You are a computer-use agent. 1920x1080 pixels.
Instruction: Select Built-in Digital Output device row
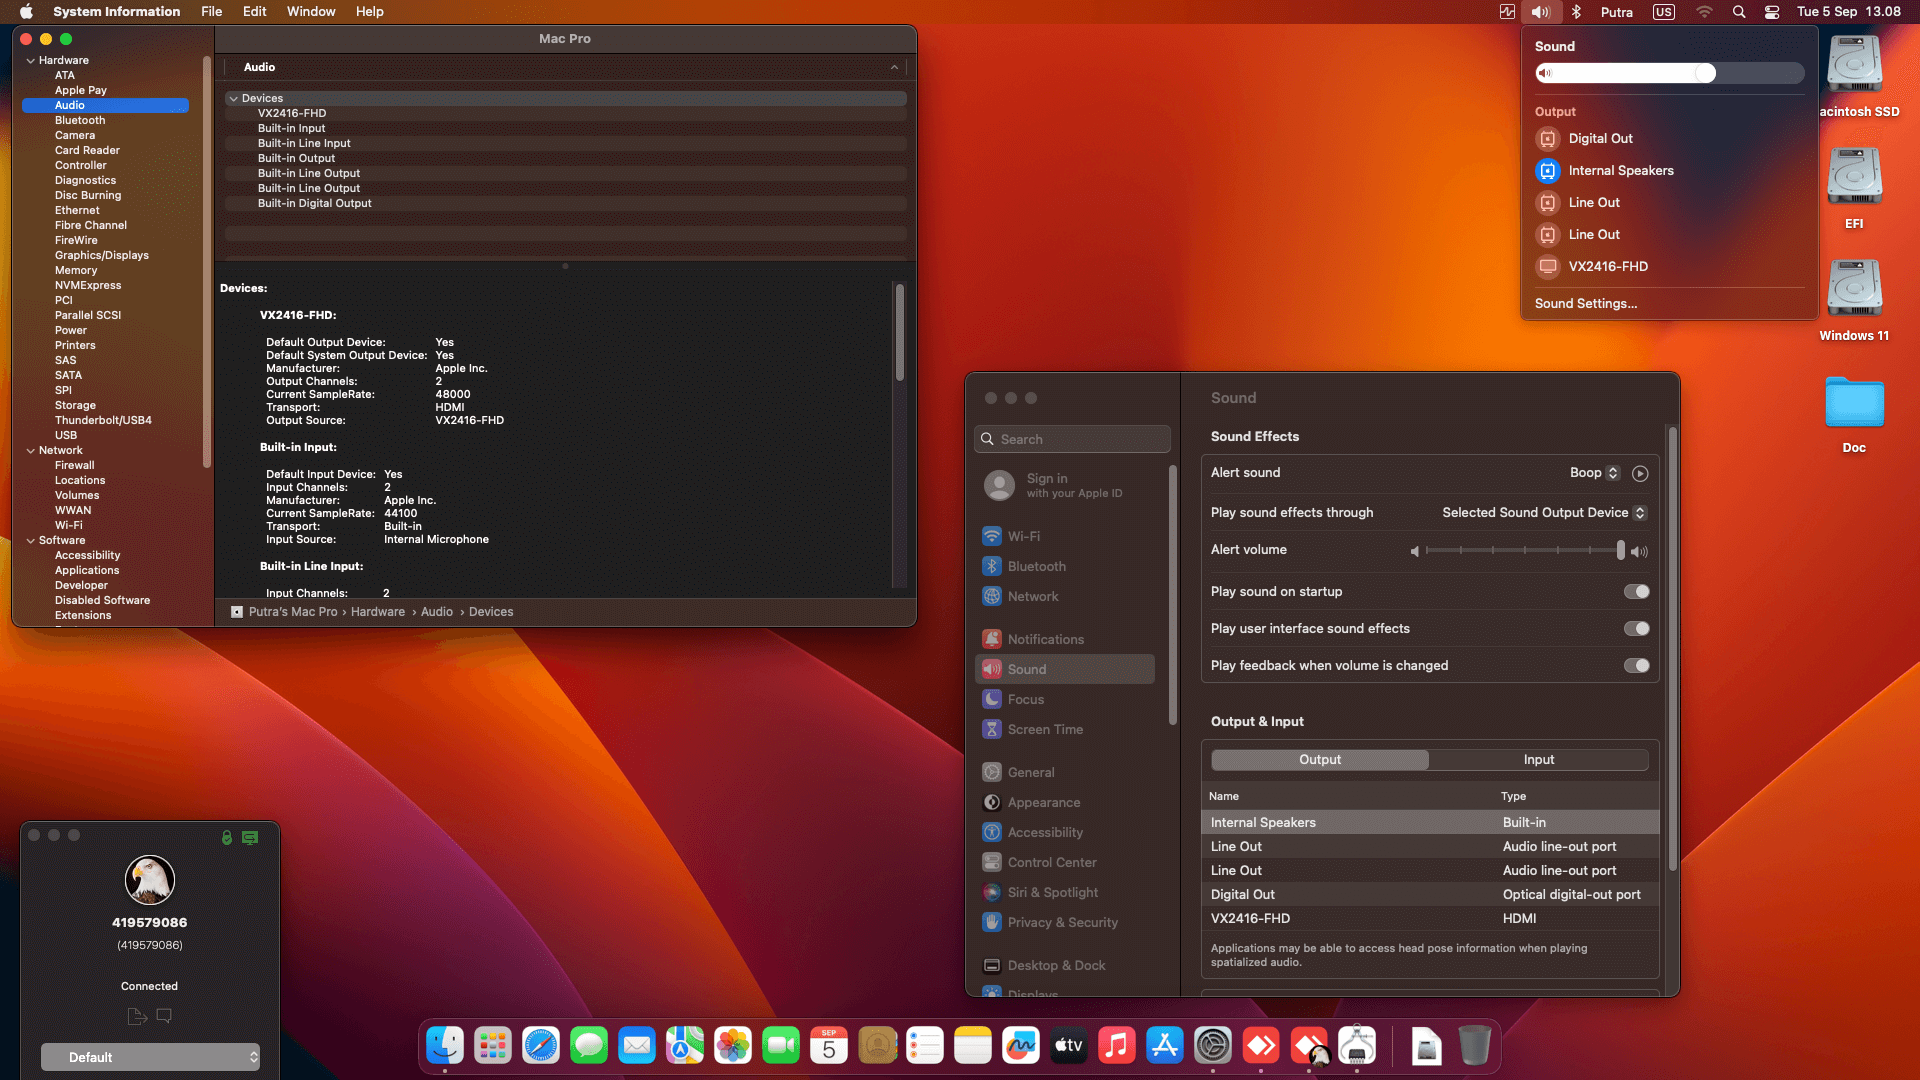coord(566,204)
